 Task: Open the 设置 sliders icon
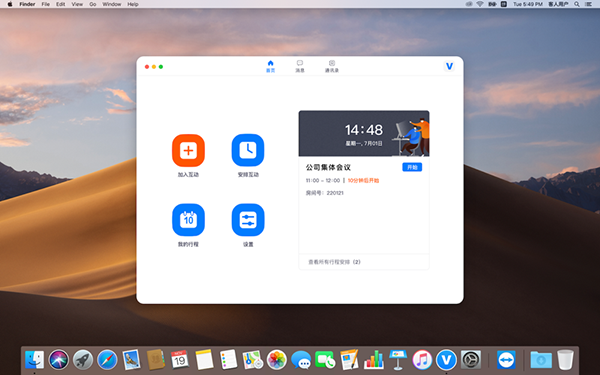248,220
